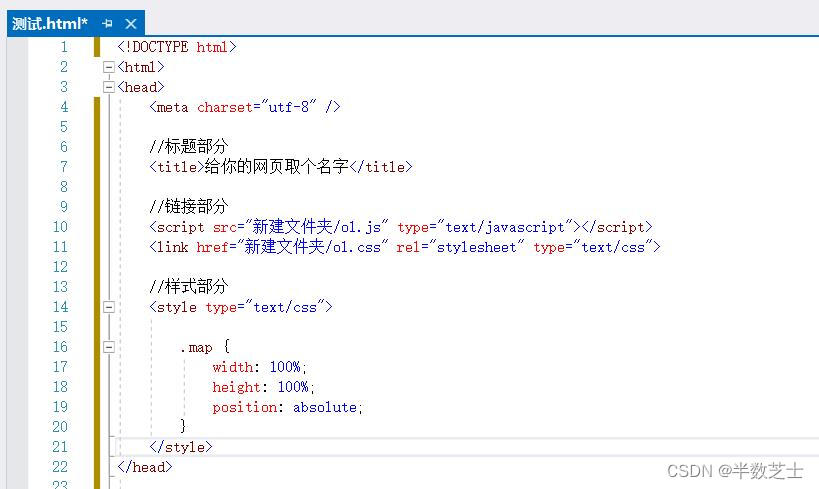819x489 pixels.
Task: Click the closing </head> tag
Action: (x=145, y=467)
